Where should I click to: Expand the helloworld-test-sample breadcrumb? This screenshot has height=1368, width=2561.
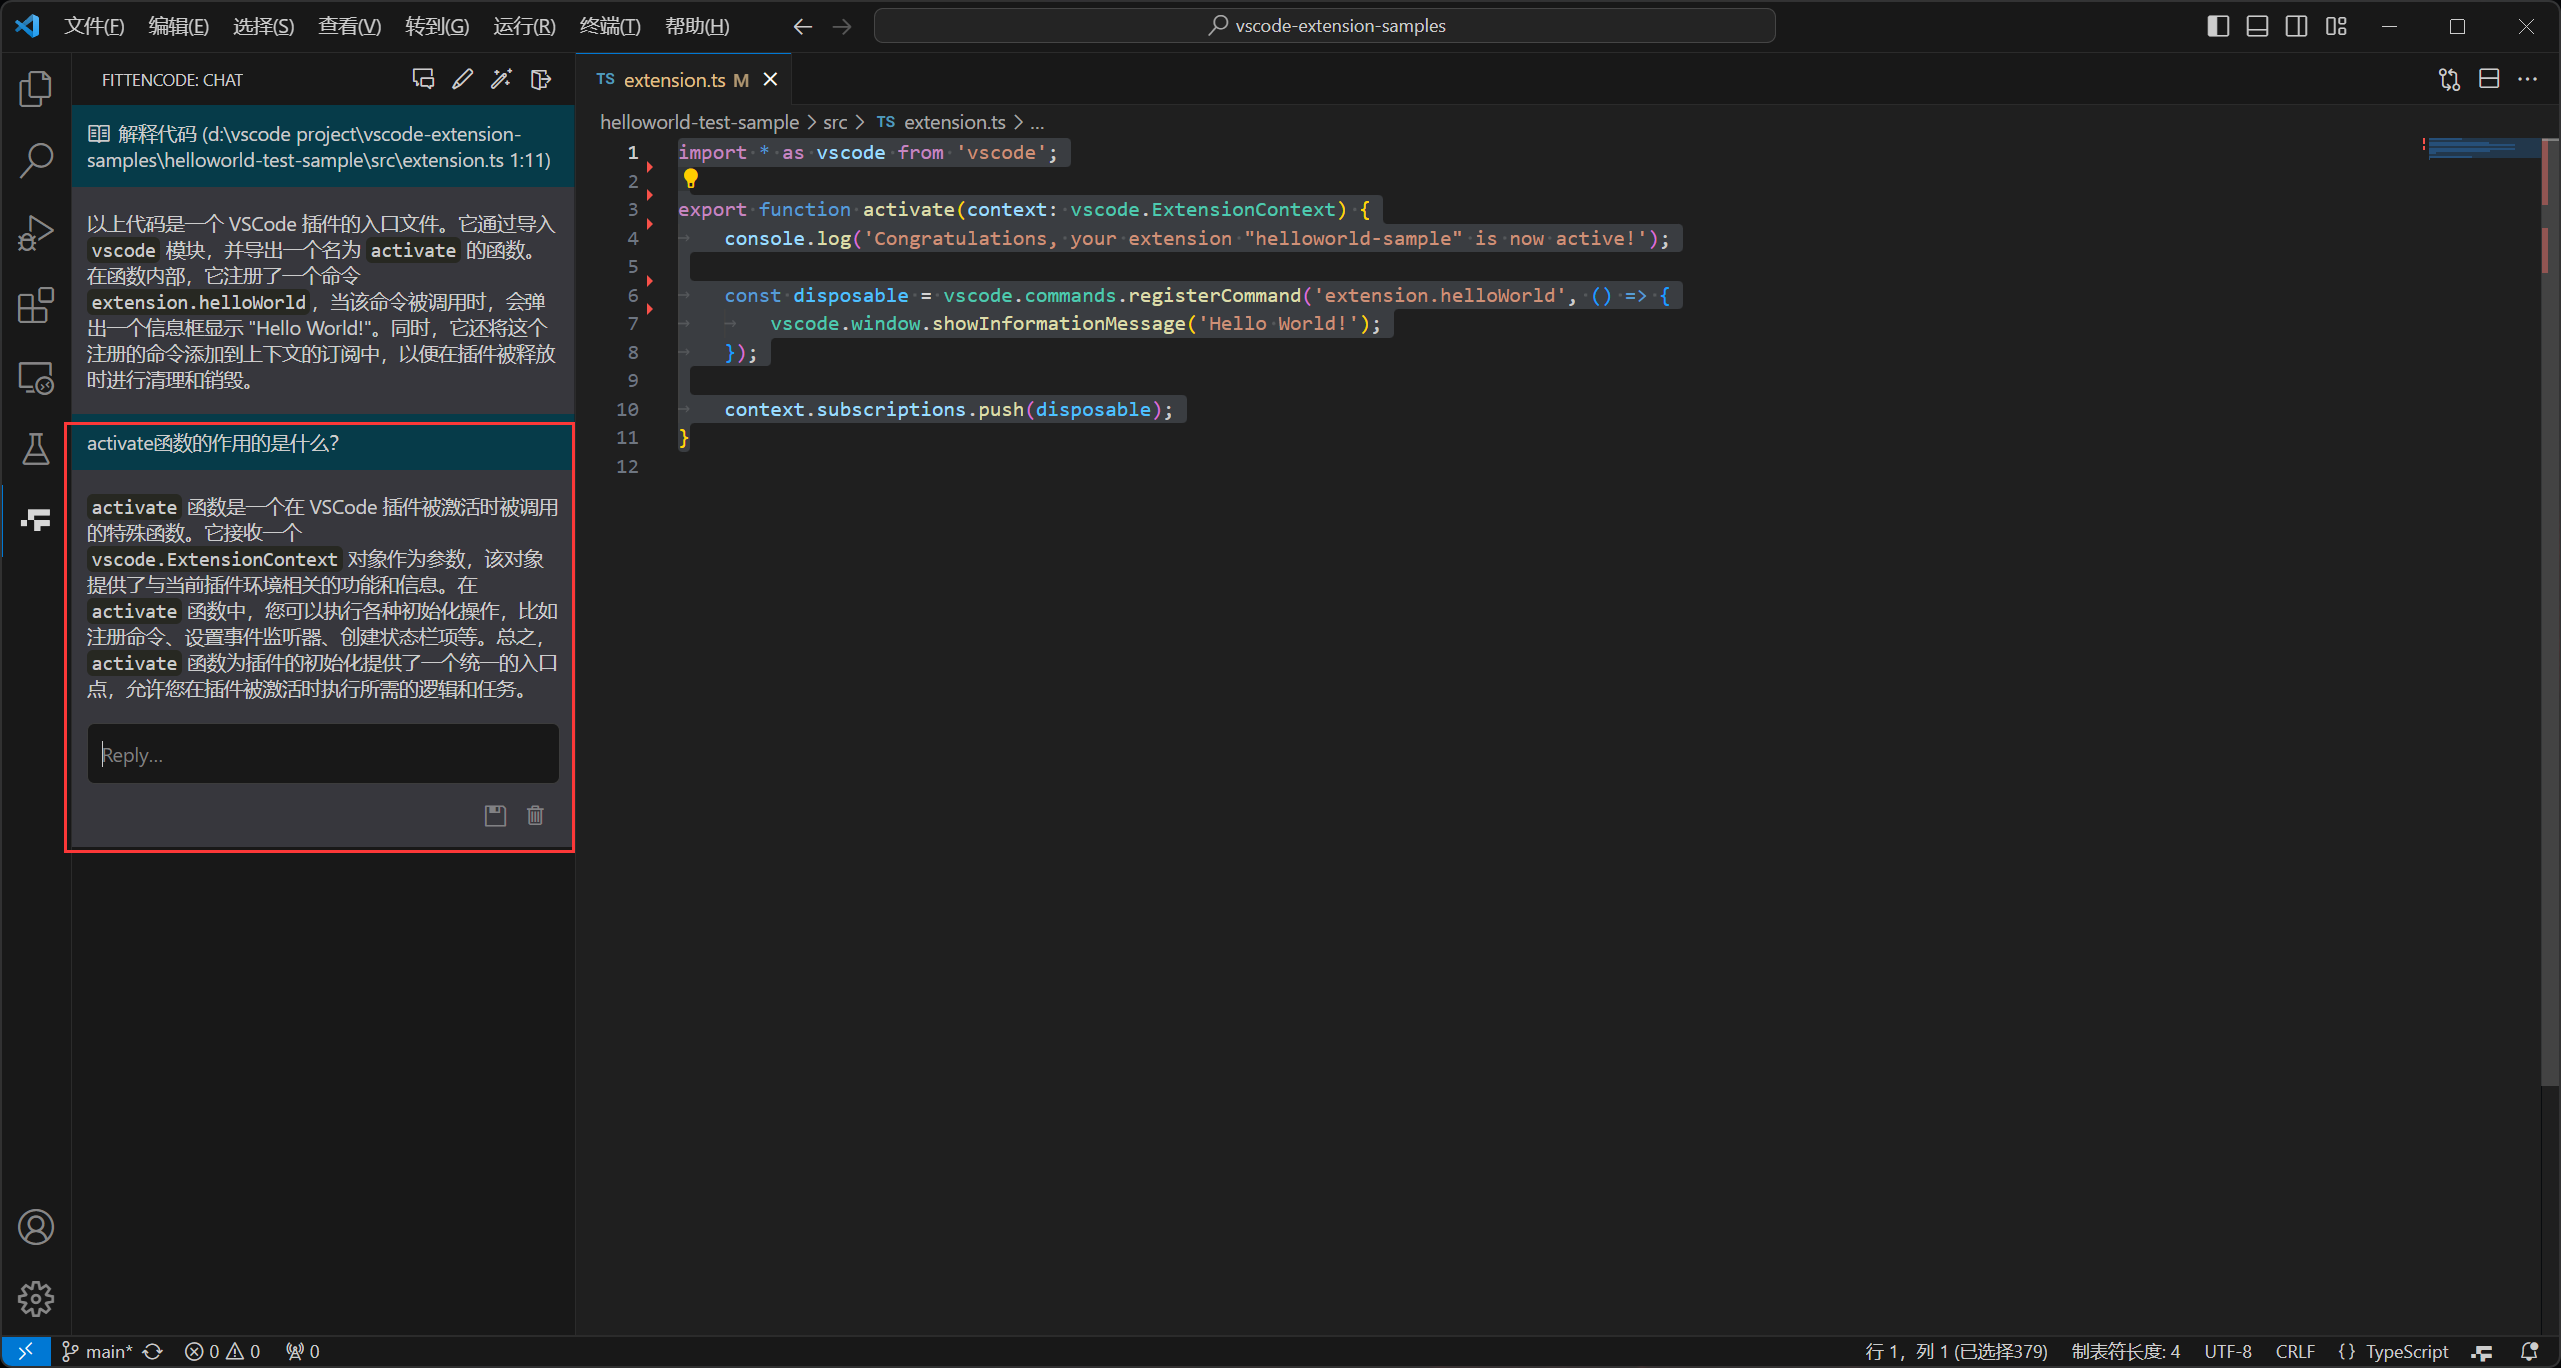click(x=699, y=122)
